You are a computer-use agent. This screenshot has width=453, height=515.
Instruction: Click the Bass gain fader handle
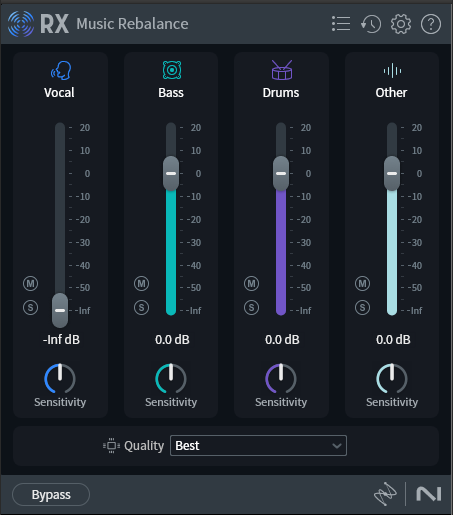pos(171,173)
